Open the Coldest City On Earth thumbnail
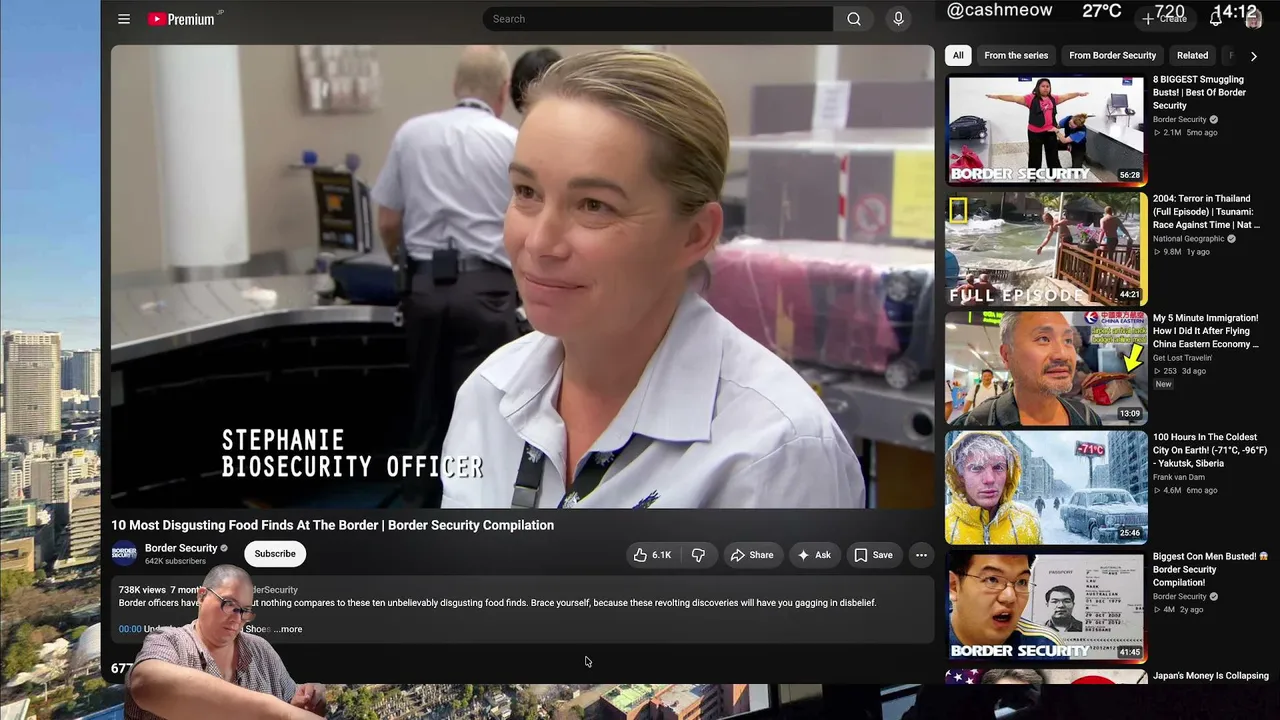Screen dimensions: 1280x720 (x=1046, y=487)
